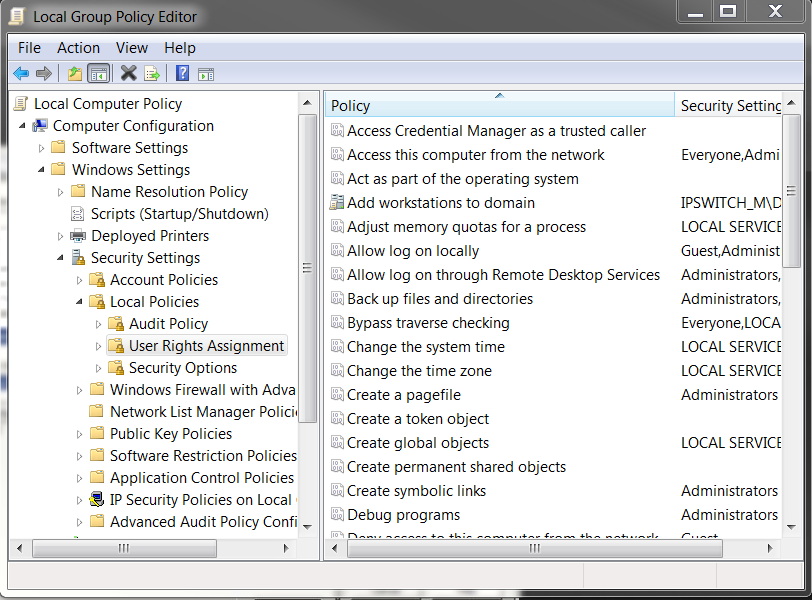
Task: Click the Security Settings node icon
Action: pos(79,257)
